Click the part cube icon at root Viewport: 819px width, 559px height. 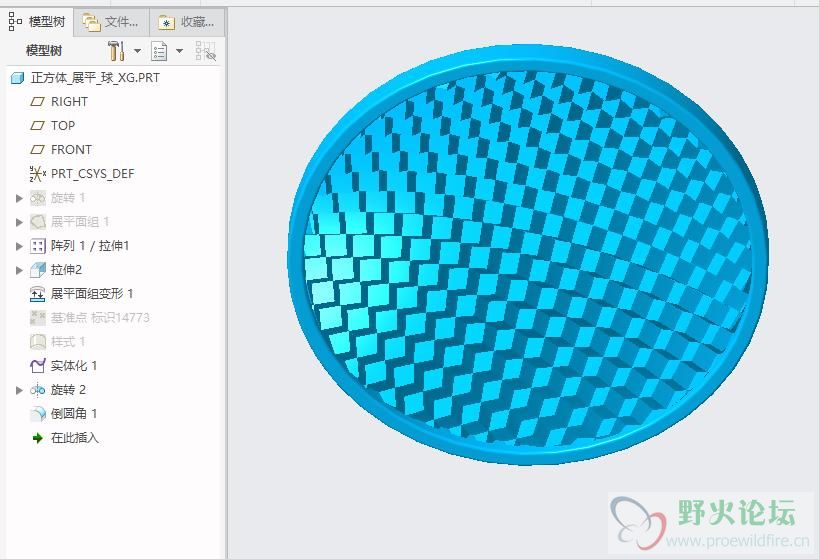[x=18, y=78]
